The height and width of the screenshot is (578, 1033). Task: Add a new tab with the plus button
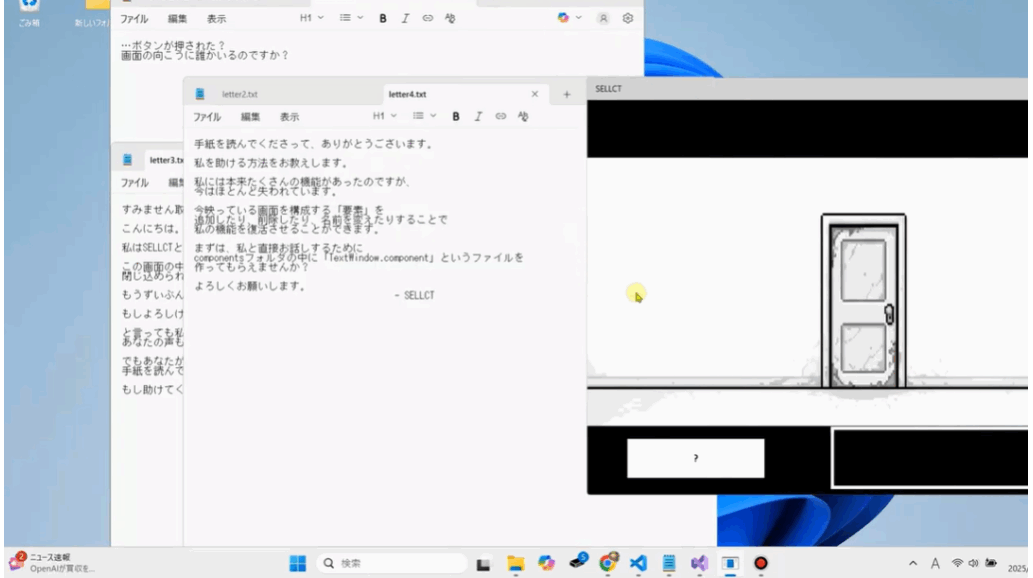(x=567, y=94)
